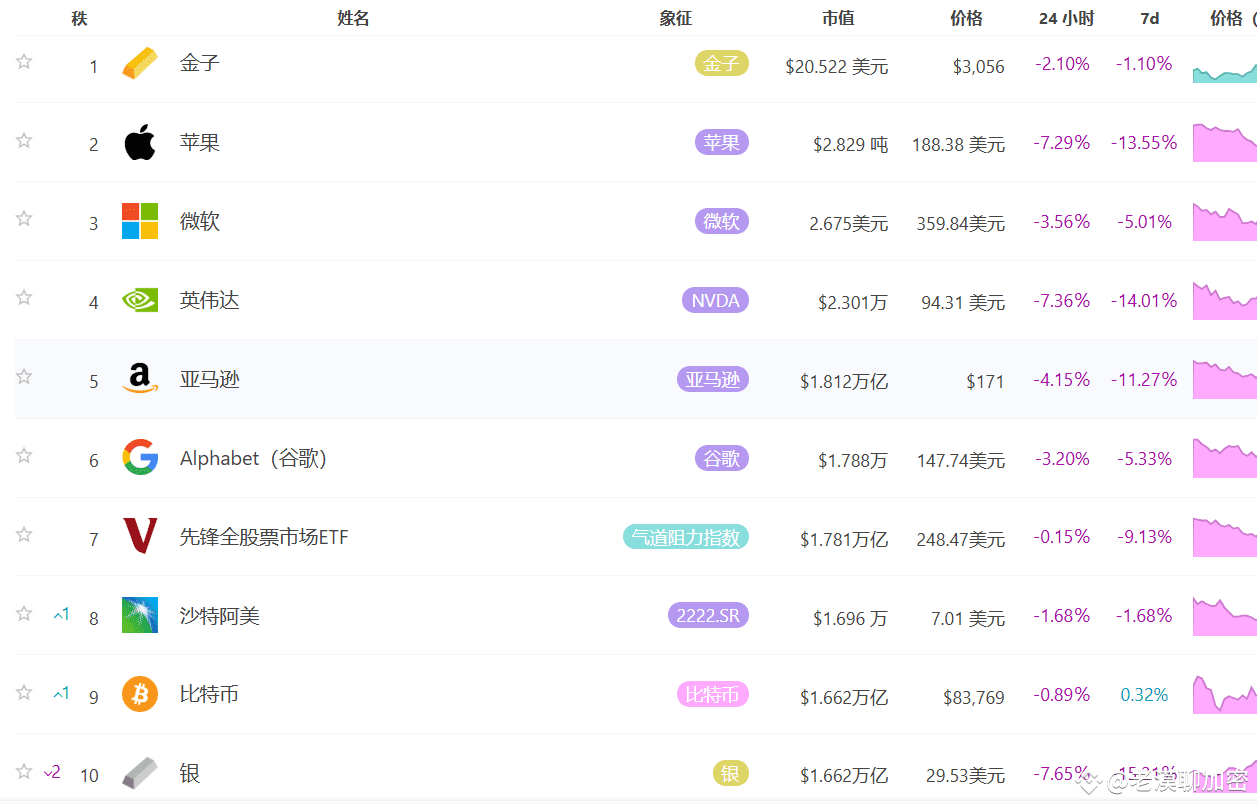Sort by 24 小时 column header
This screenshot has height=804, width=1257.
(x=1066, y=18)
